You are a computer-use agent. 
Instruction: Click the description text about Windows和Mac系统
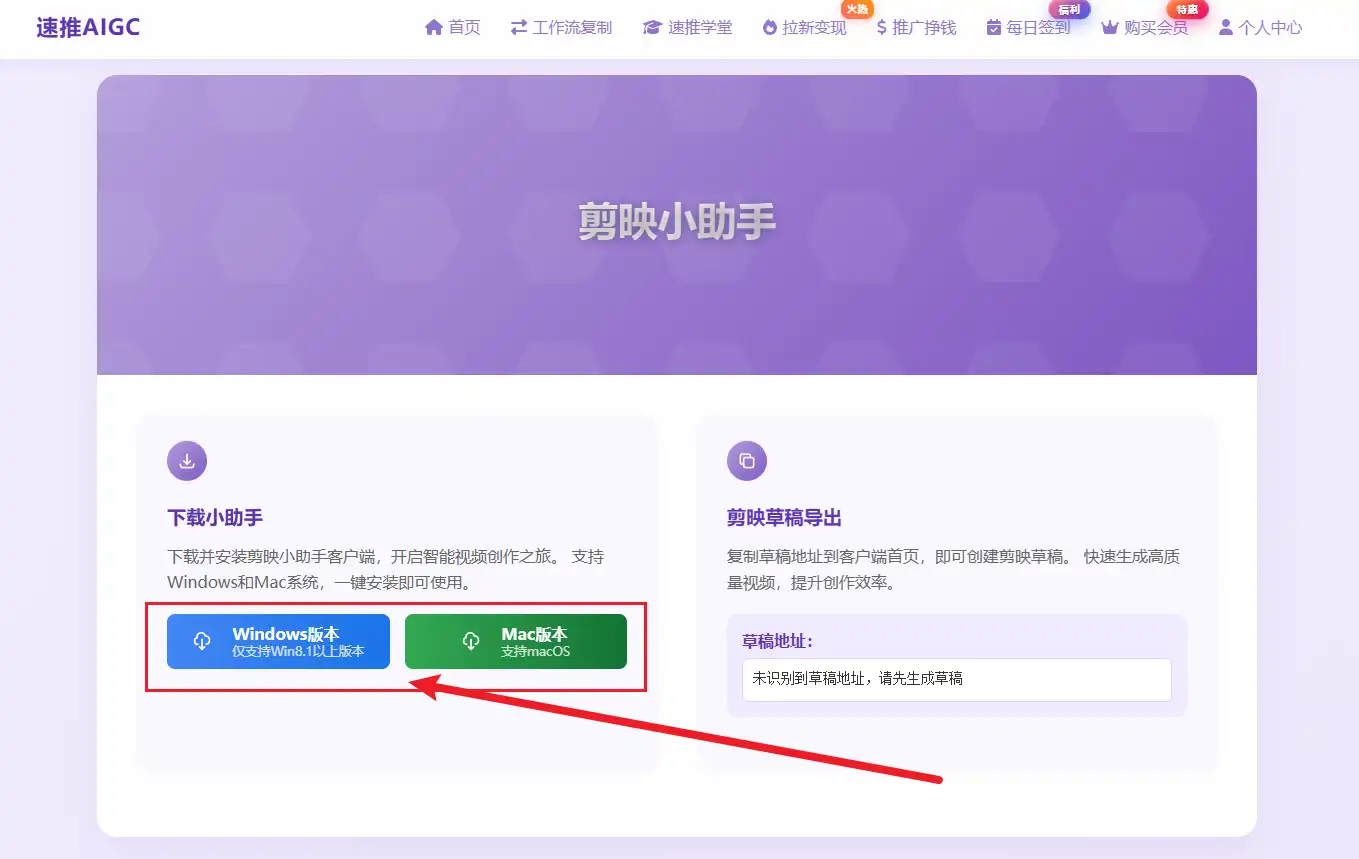pyautogui.click(x=385, y=569)
